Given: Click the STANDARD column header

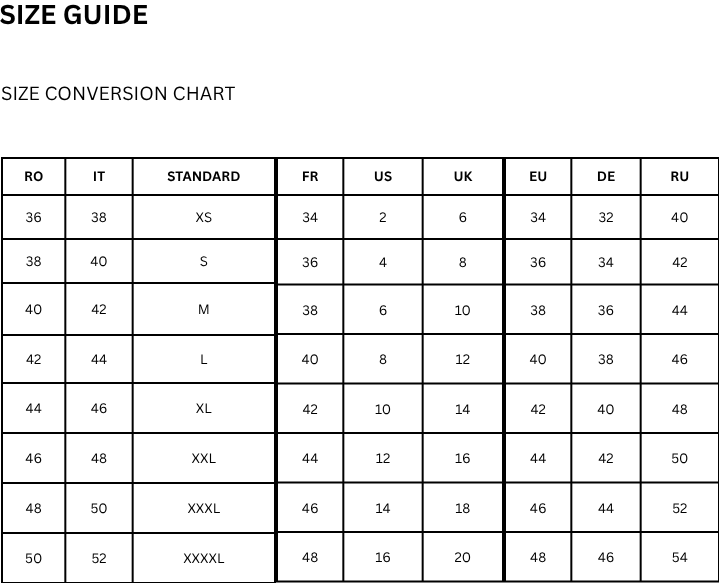Looking at the screenshot, I should [x=203, y=176].
